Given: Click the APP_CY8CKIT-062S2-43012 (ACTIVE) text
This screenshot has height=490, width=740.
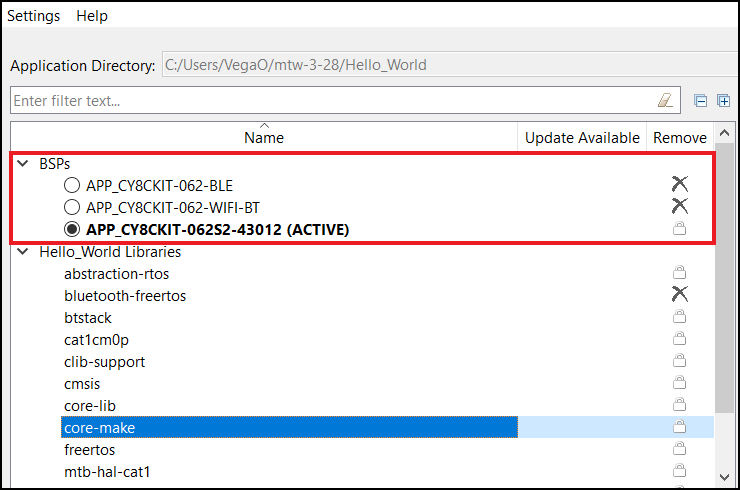Looking at the screenshot, I should tap(218, 229).
